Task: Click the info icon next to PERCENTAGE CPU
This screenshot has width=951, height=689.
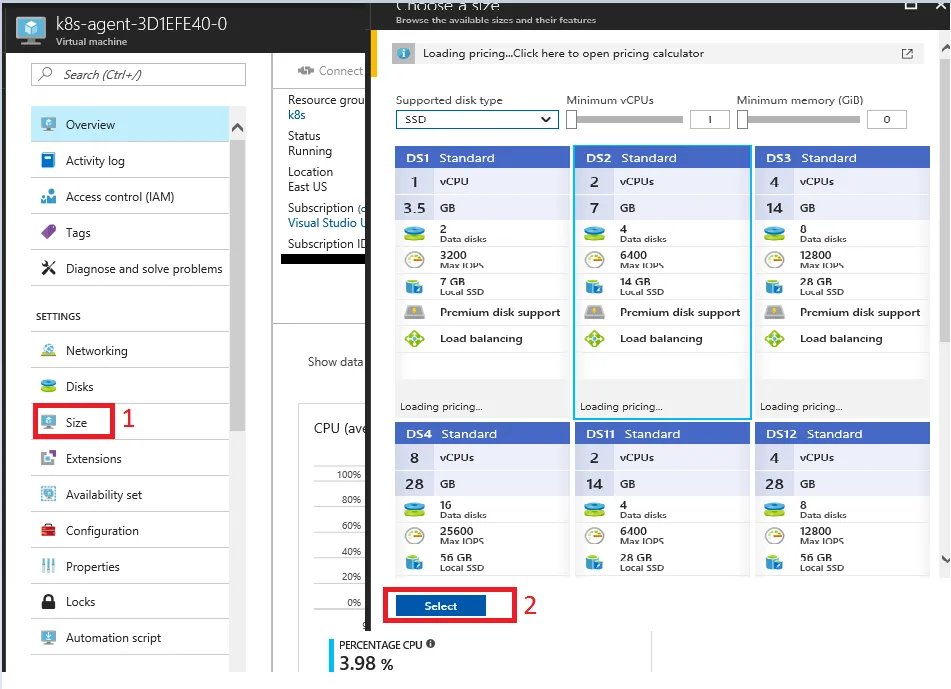Action: pyautogui.click(x=431, y=644)
